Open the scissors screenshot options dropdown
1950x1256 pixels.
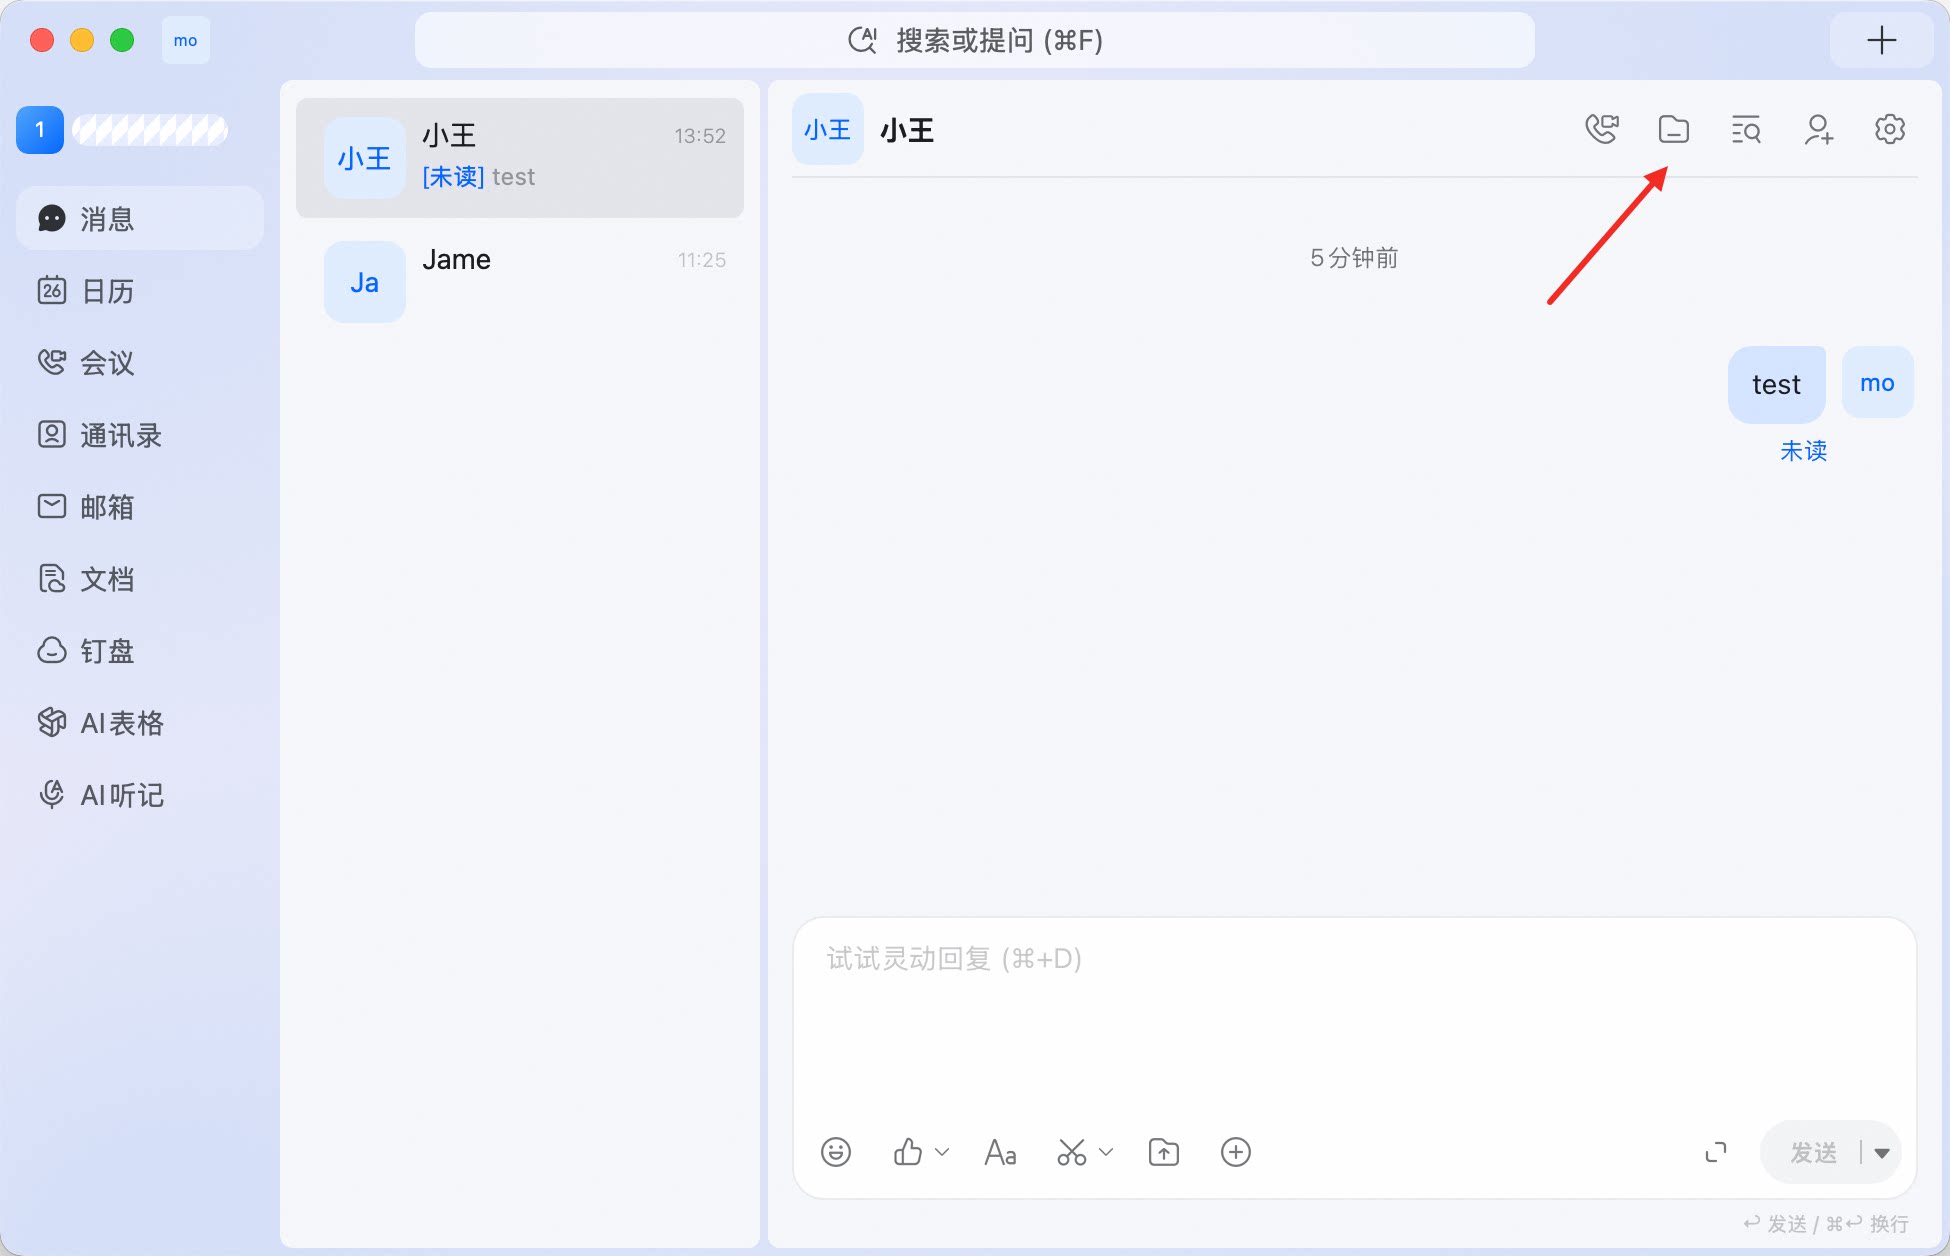pos(1106,1152)
